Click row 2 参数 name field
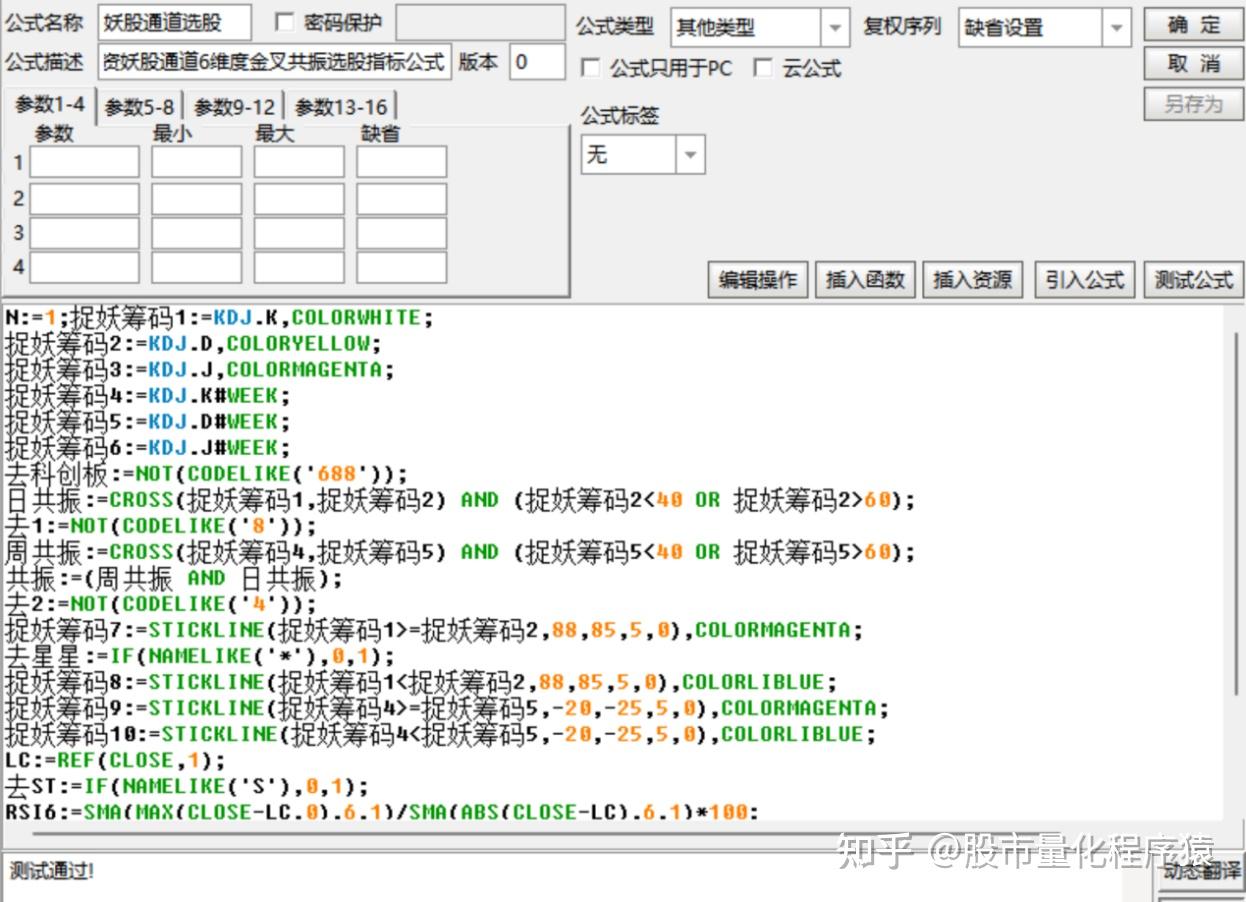Screen dimensions: 1246x902 coord(85,199)
